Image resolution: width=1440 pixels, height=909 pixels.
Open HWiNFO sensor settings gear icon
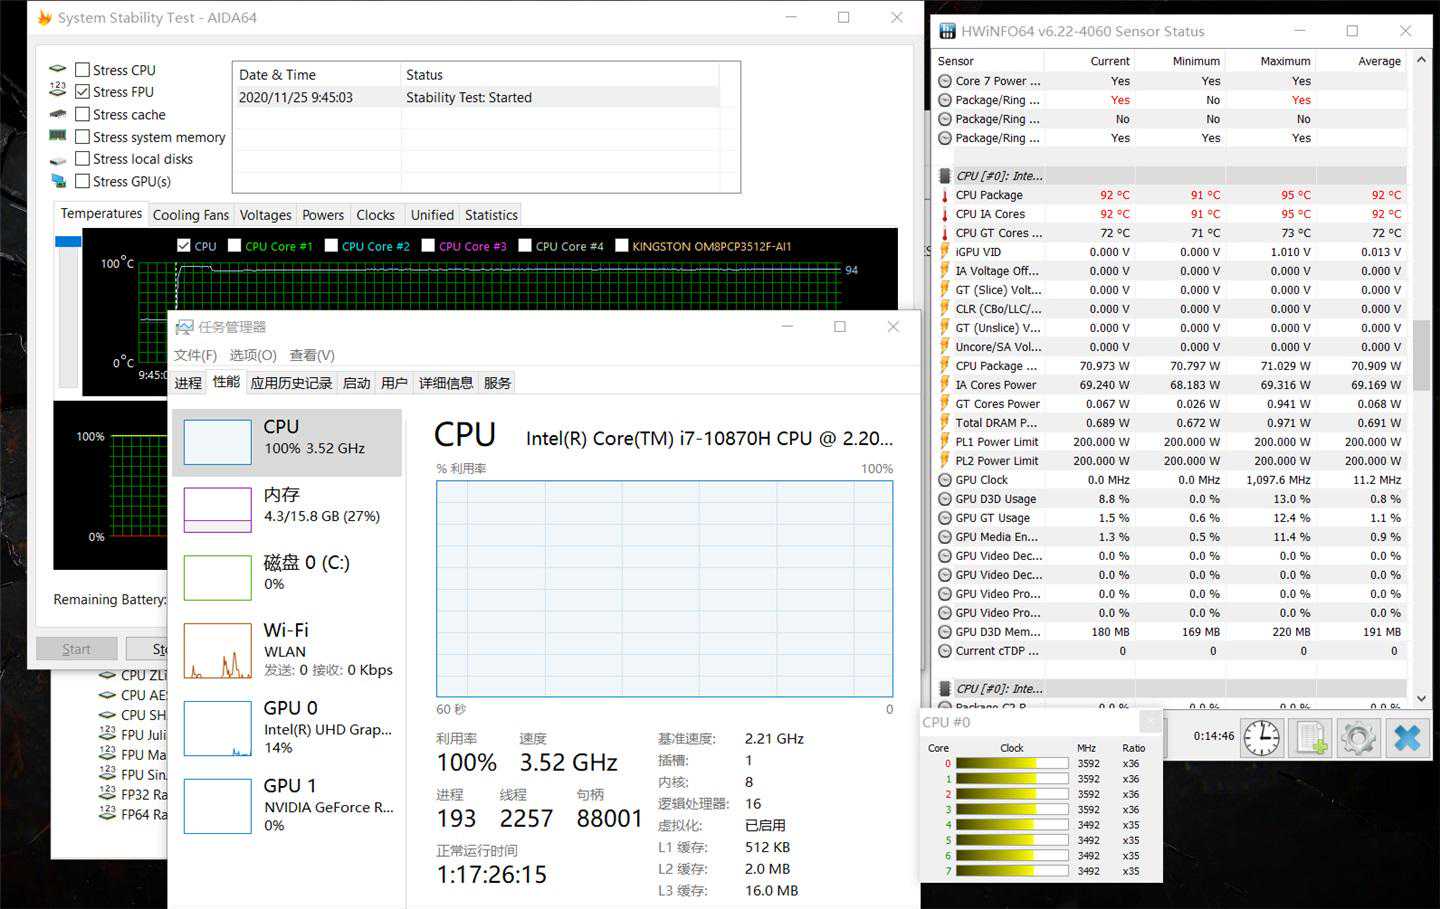1358,738
